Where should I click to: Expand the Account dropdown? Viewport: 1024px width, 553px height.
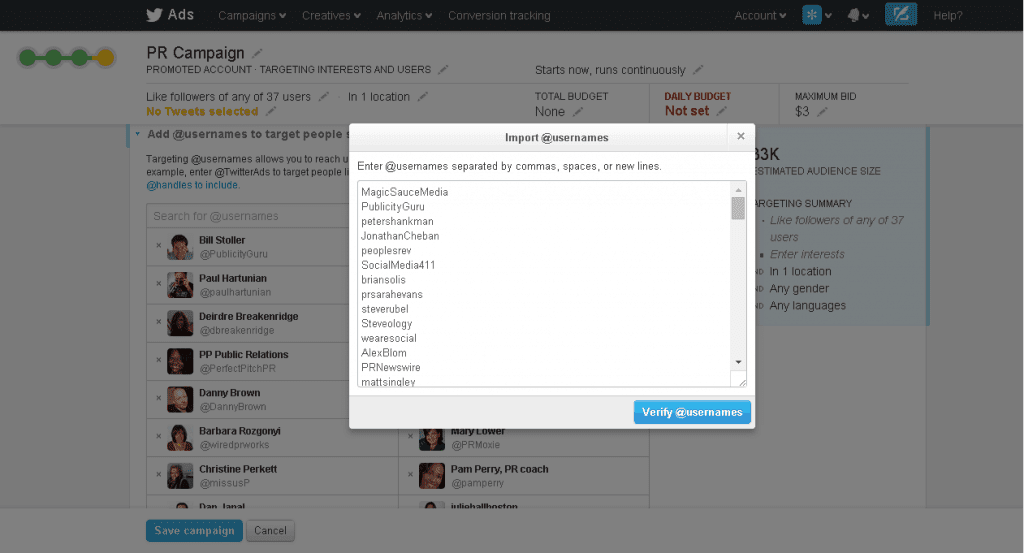tap(760, 16)
